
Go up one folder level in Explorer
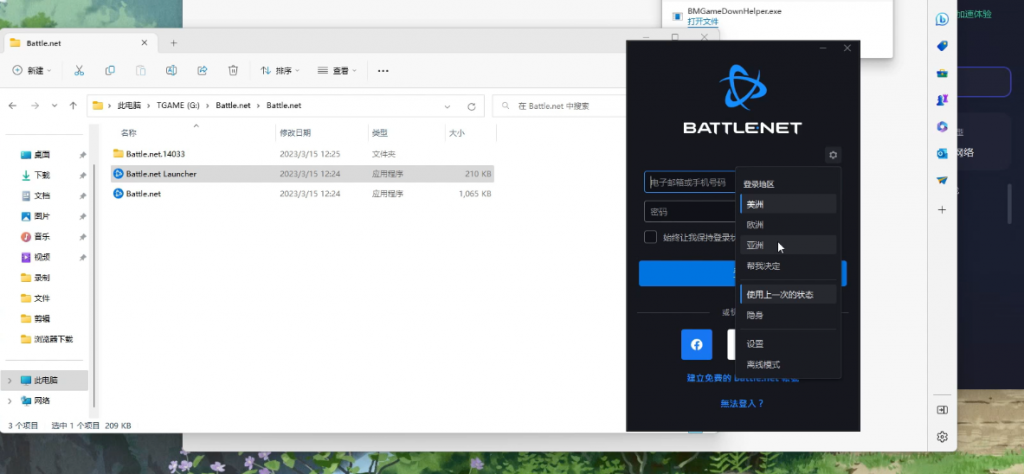pos(73,105)
